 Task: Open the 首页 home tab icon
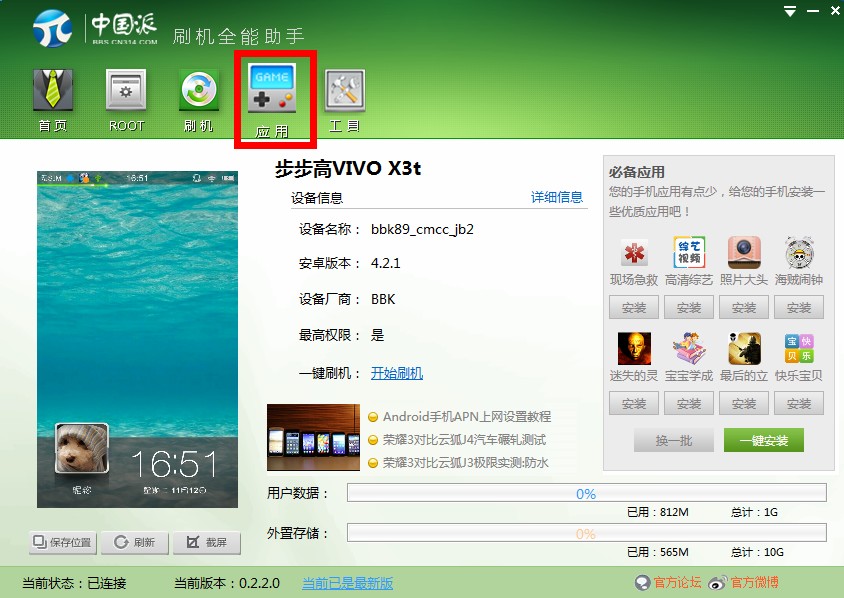click(x=53, y=90)
